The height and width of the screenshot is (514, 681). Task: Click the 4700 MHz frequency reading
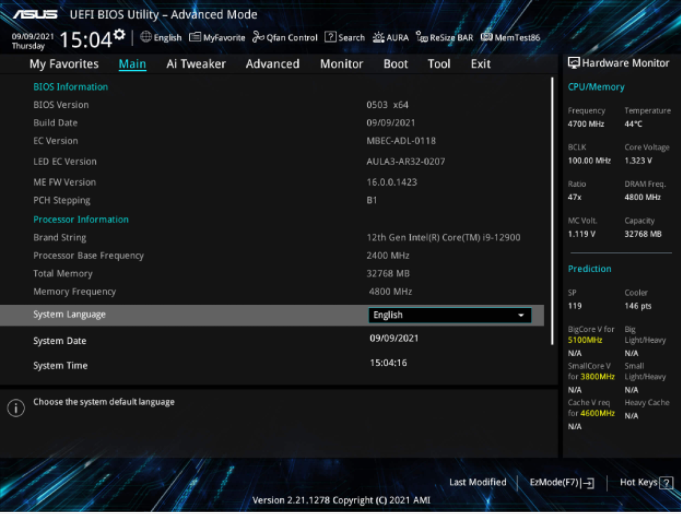pyautogui.click(x=586, y=124)
